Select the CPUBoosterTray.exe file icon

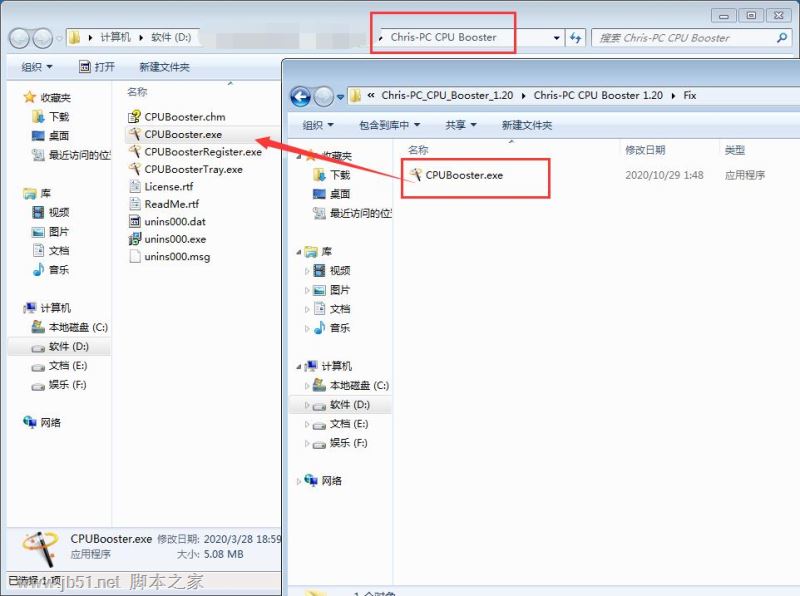pos(135,169)
